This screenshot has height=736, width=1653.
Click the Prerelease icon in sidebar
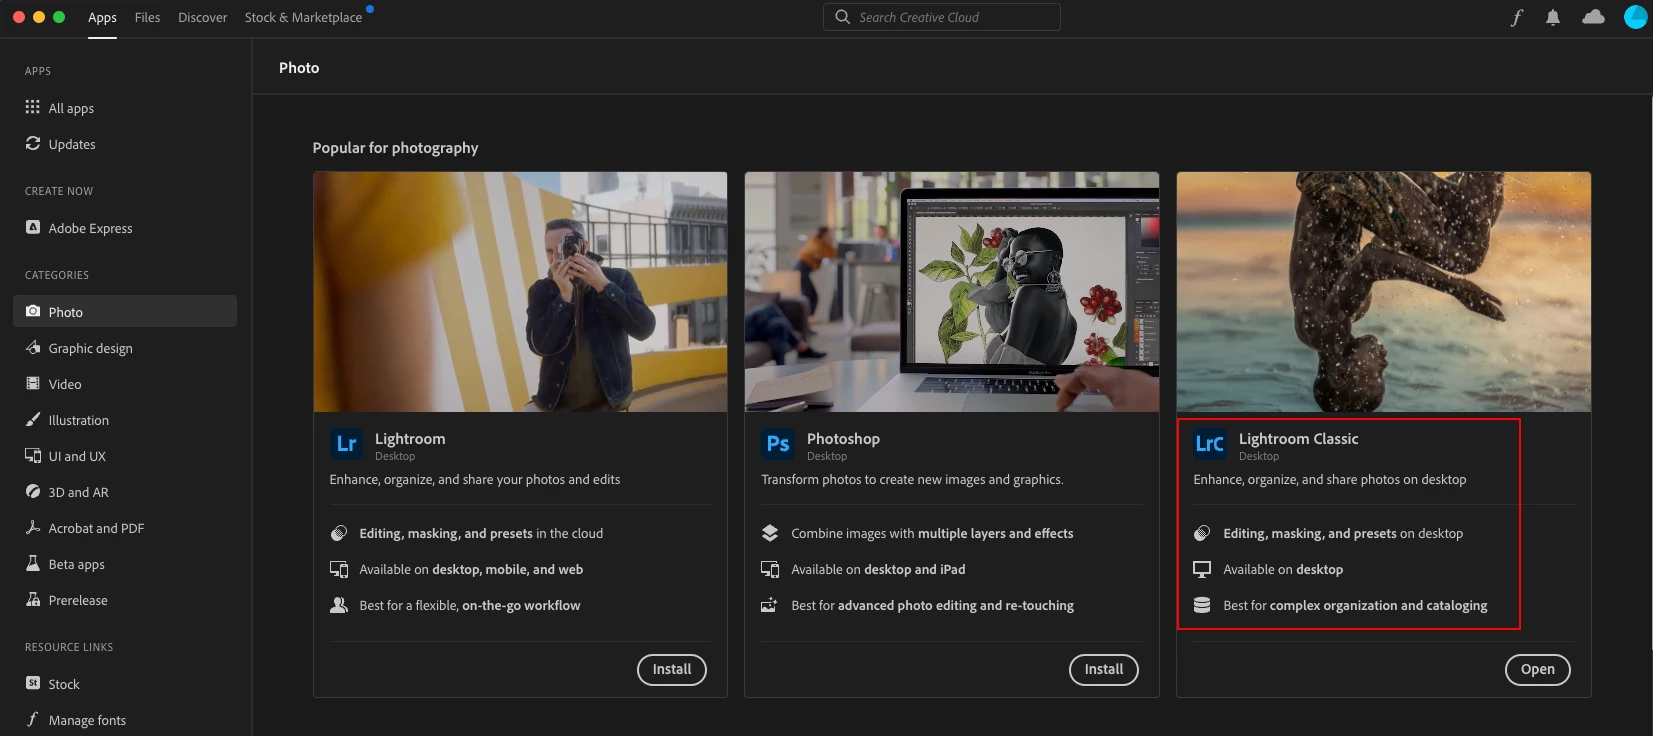[33, 599]
